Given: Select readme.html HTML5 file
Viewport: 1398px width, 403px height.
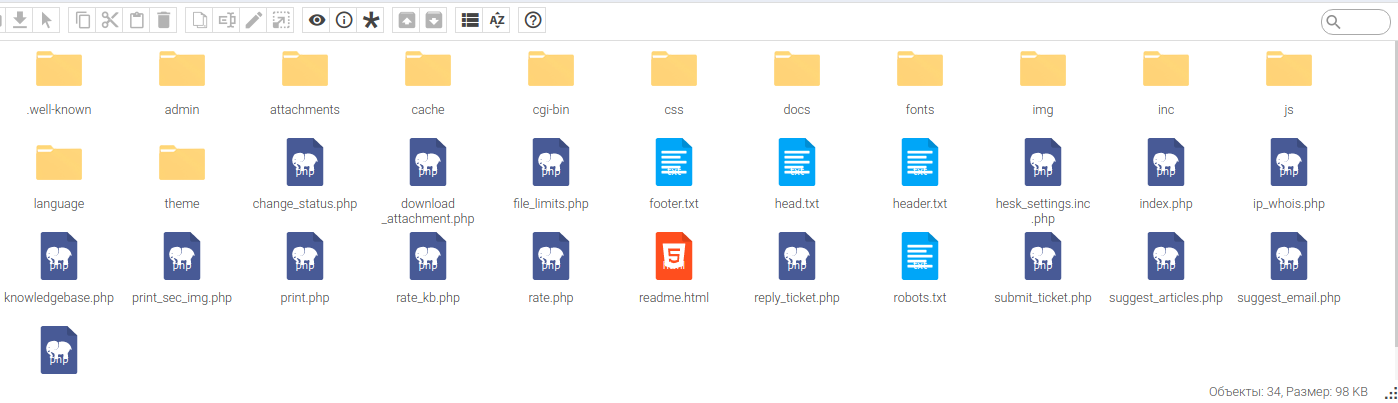Looking at the screenshot, I should click(x=674, y=268).
